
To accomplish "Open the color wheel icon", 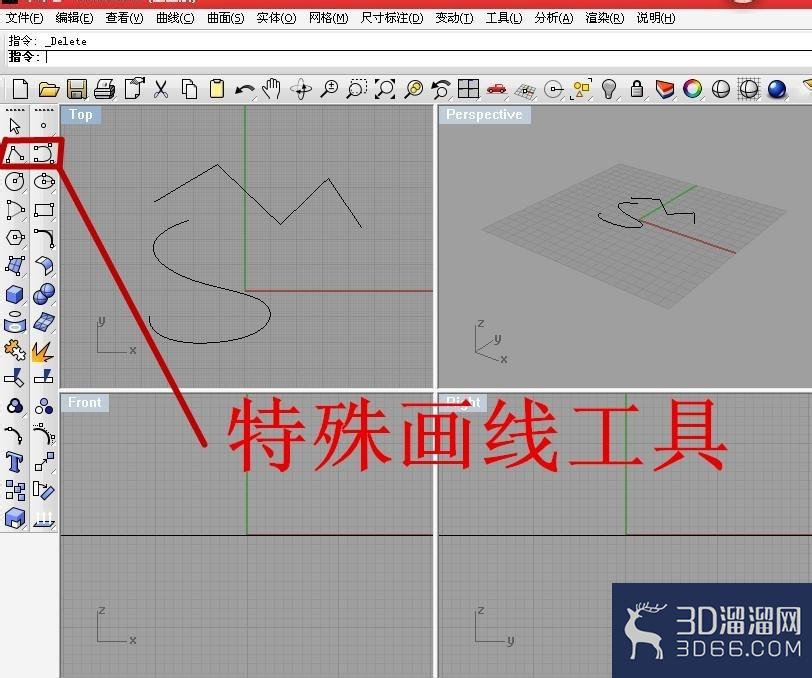I will tap(692, 89).
